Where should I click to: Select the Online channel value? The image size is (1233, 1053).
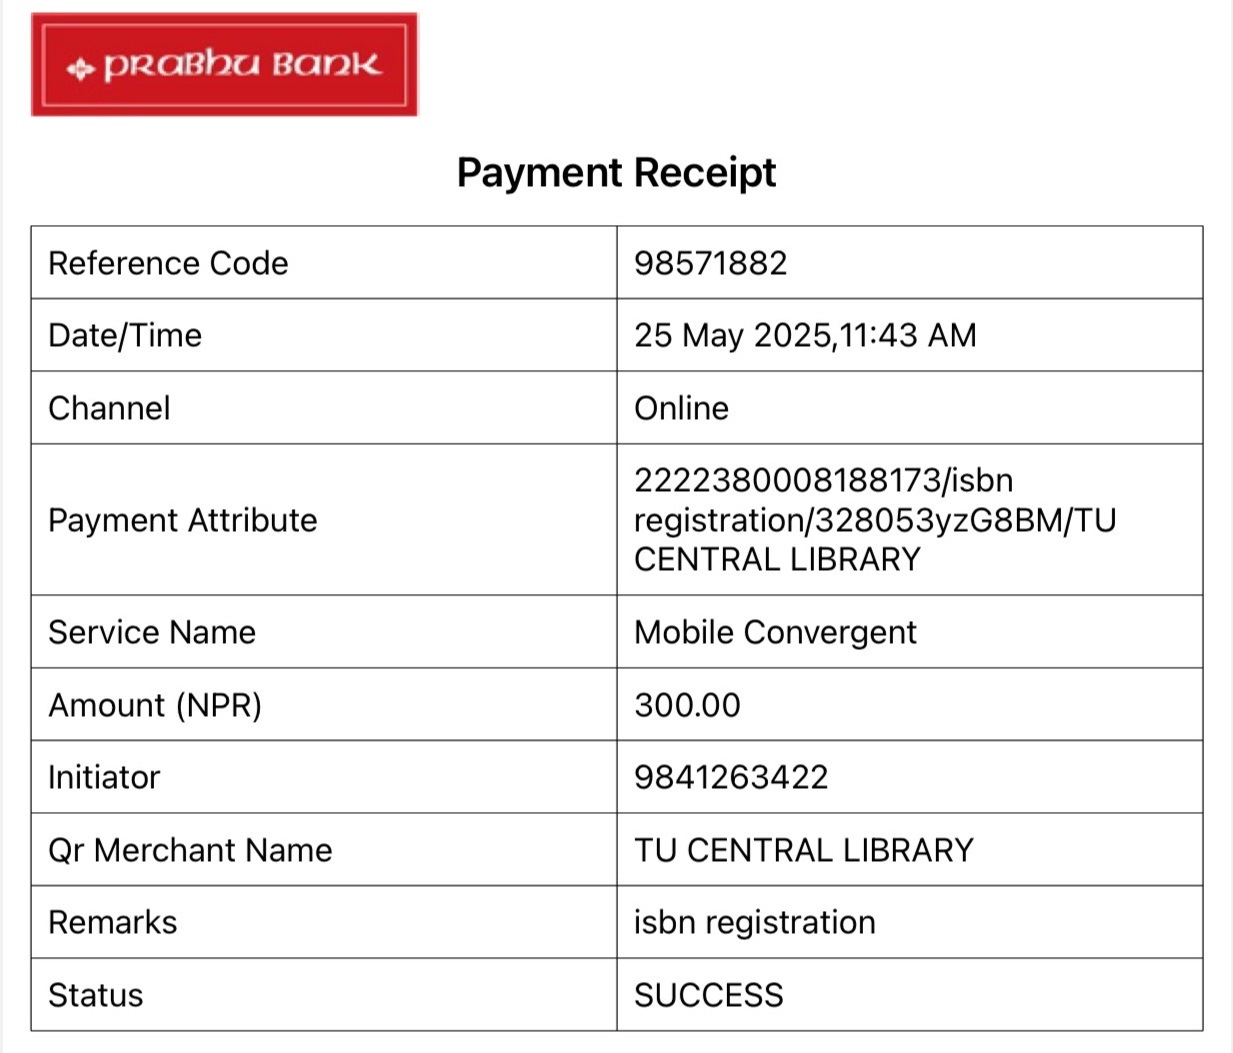681,408
